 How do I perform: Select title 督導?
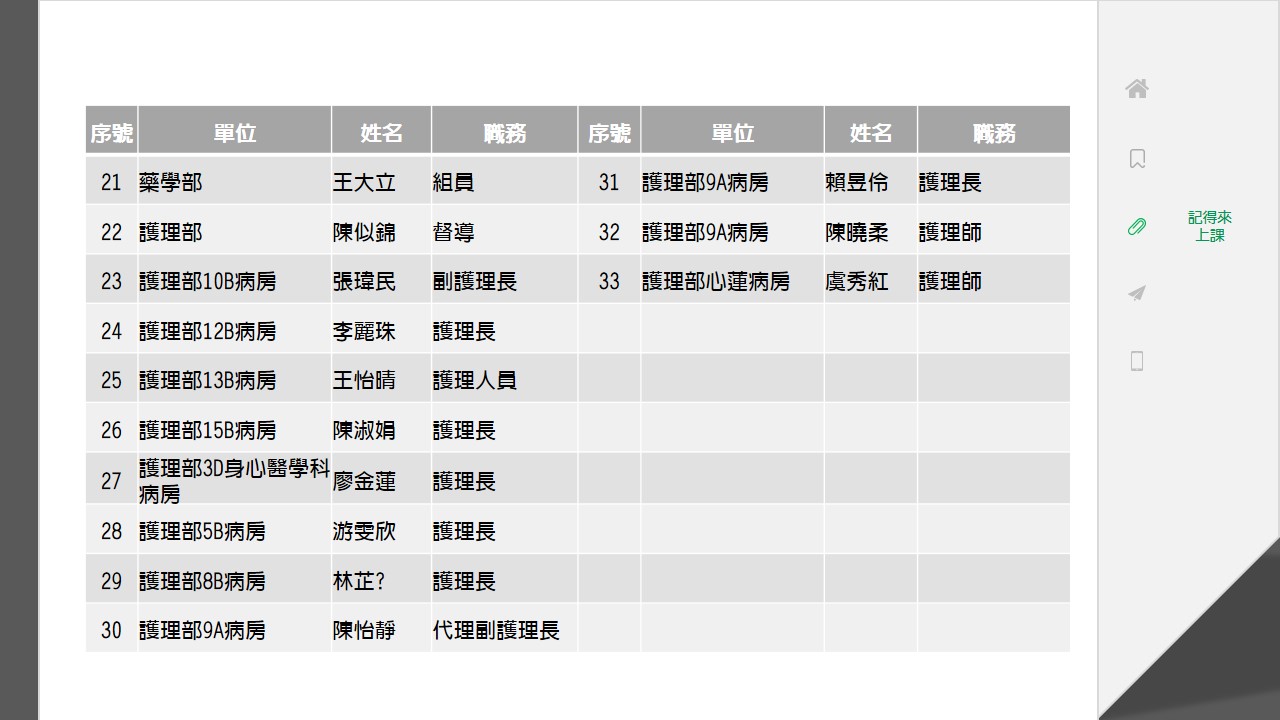pos(454,232)
